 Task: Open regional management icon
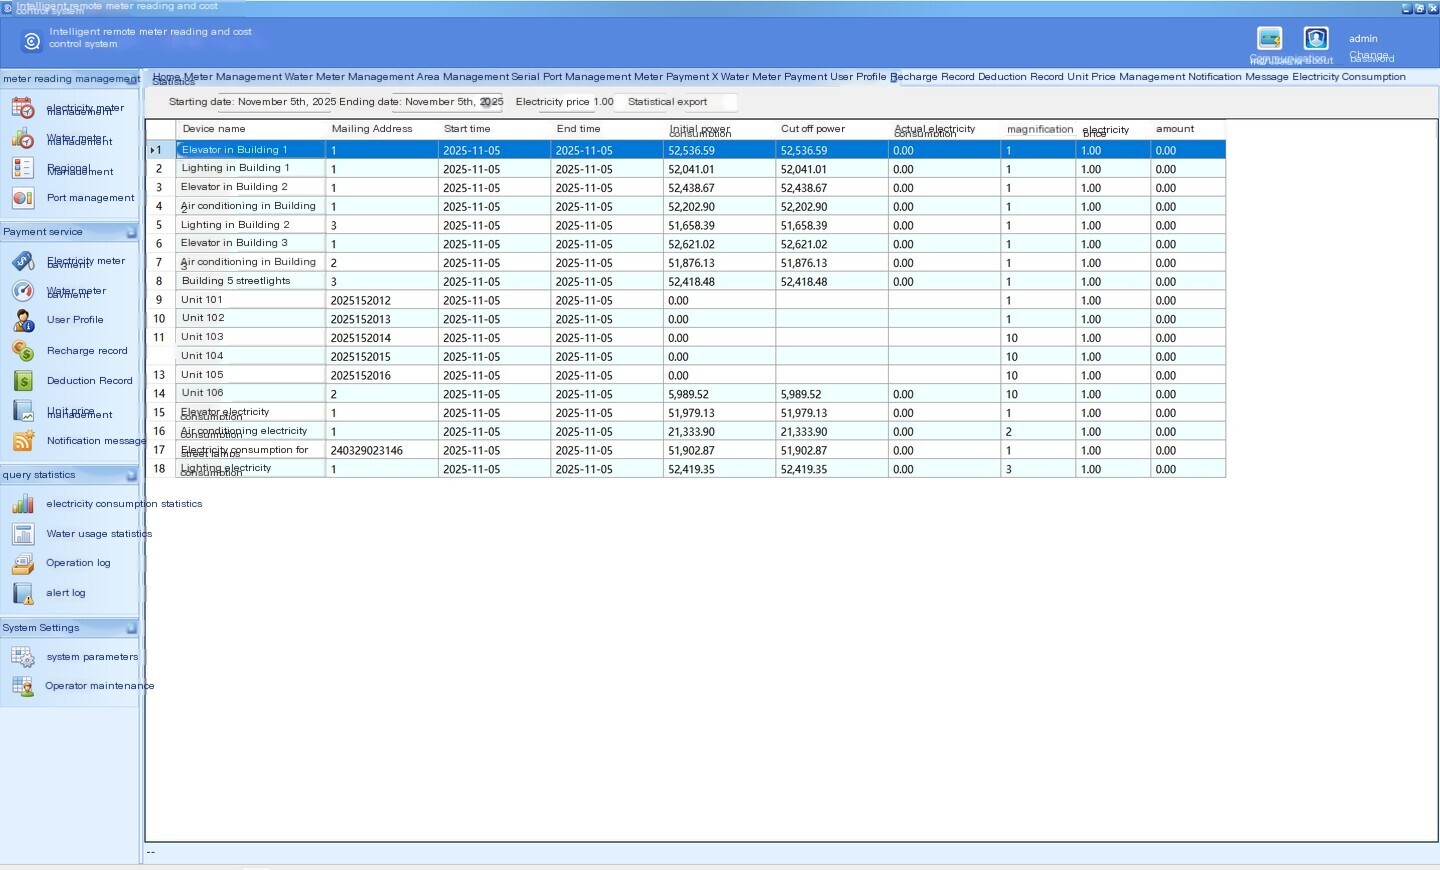pyautogui.click(x=23, y=168)
